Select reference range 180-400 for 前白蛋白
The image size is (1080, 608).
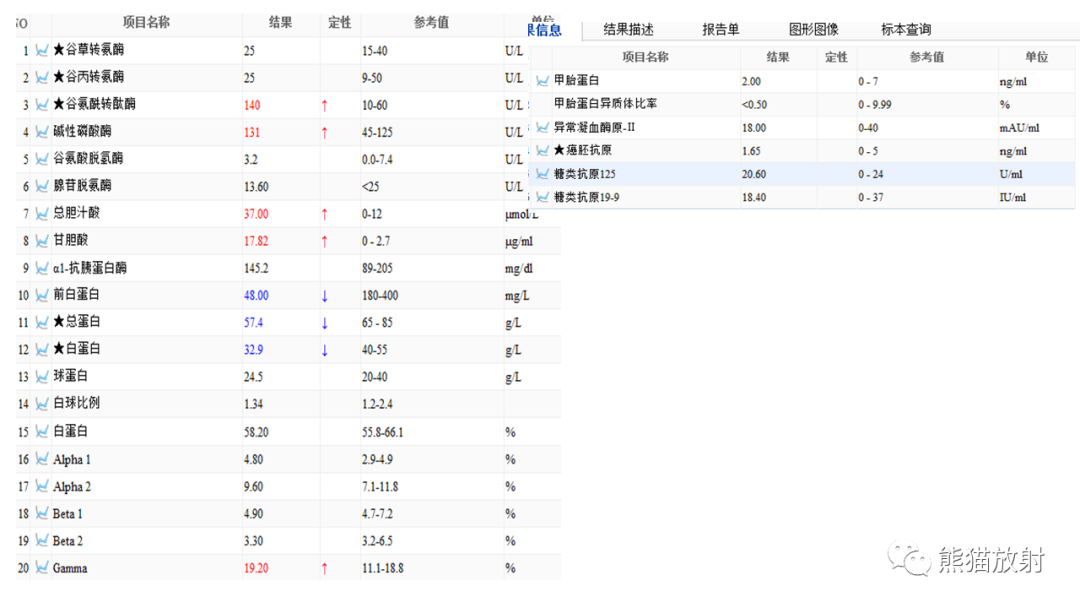click(x=380, y=295)
